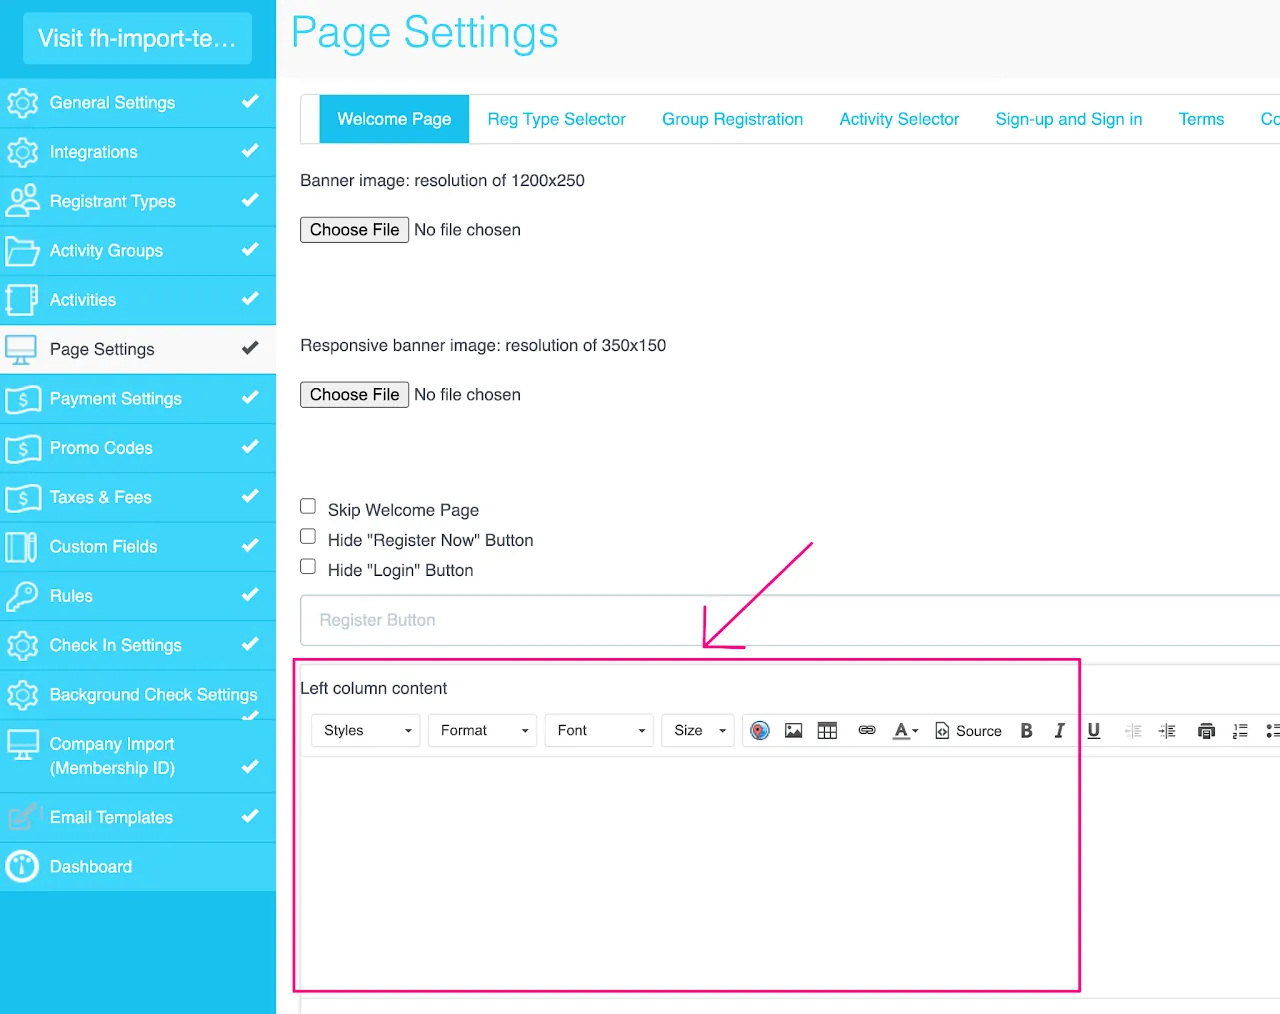Click the Promo Codes dollar icon
Viewport: 1280px width, 1014px height.
pos(23,448)
